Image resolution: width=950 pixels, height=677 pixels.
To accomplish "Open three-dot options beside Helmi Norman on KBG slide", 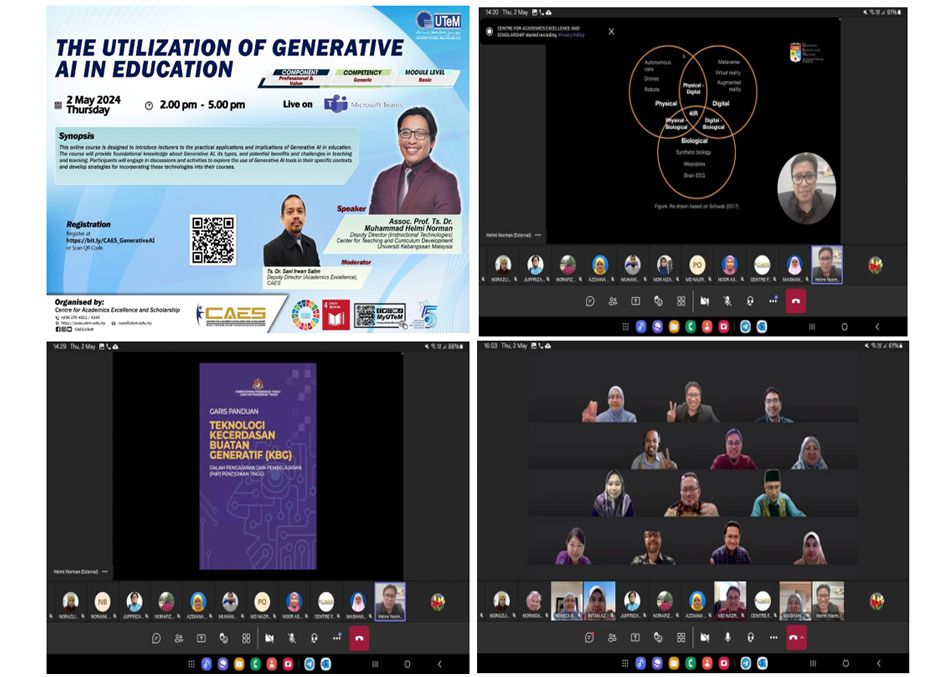I will 104,572.
